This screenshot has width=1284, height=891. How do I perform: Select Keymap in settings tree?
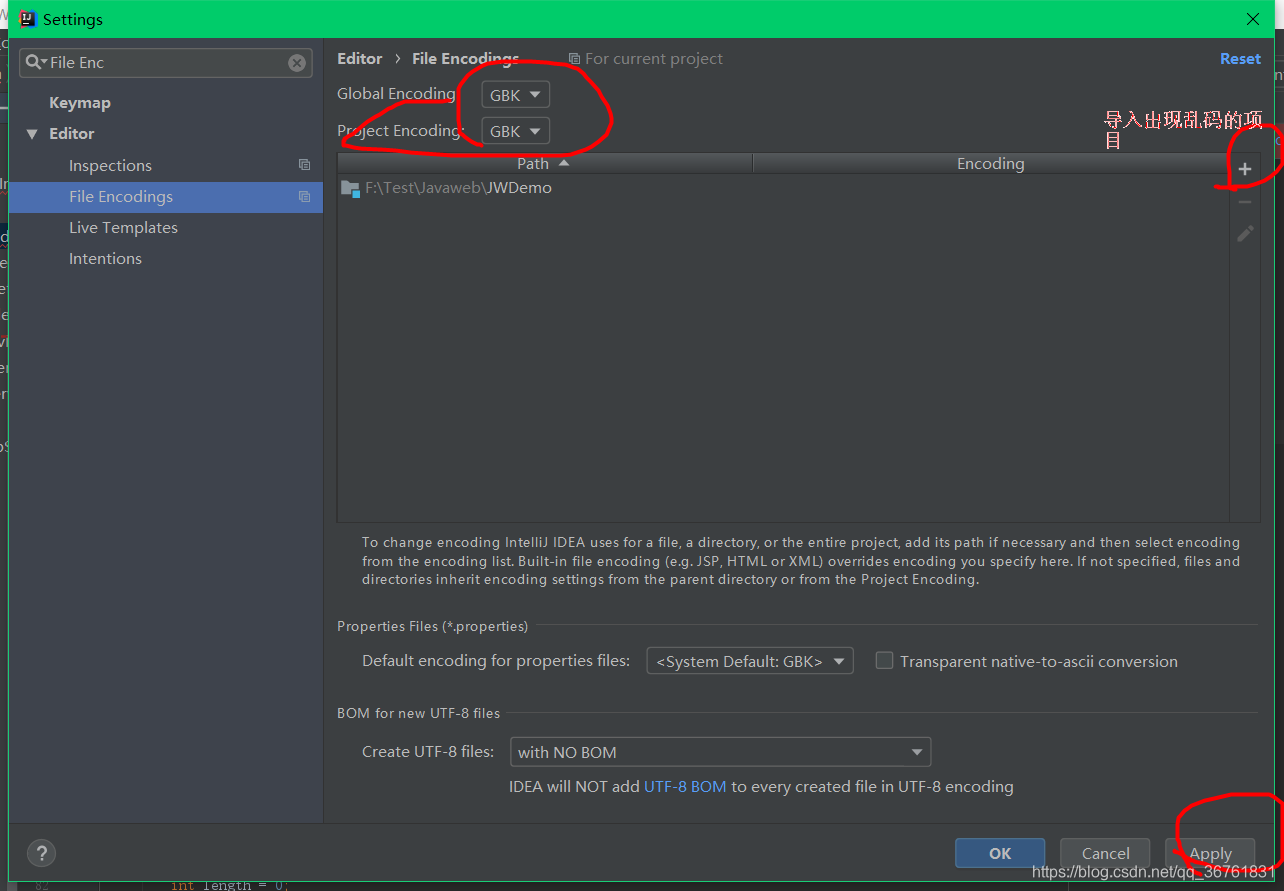(x=80, y=103)
